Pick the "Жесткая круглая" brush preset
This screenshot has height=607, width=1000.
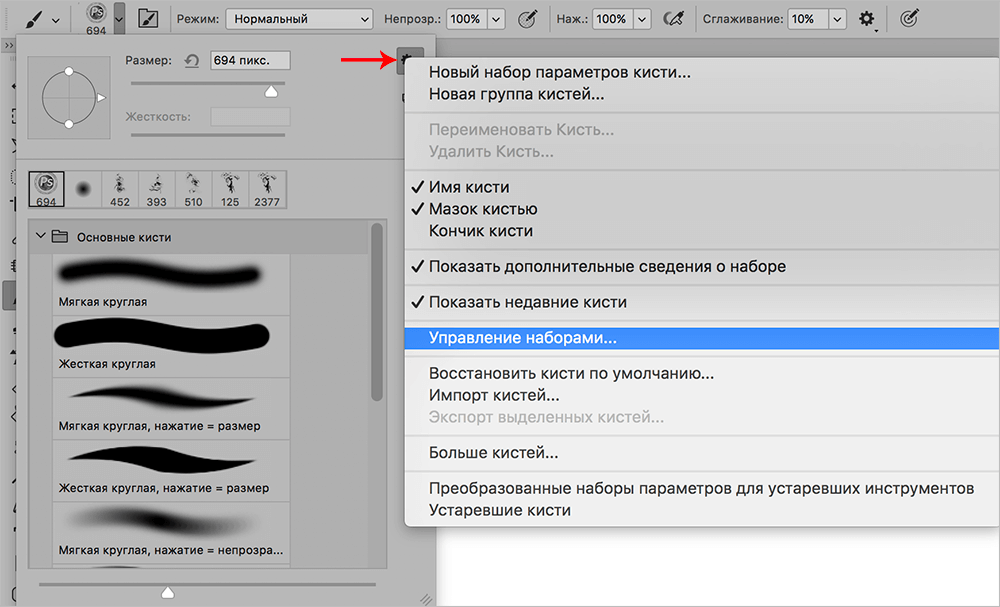pyautogui.click(x=159, y=345)
